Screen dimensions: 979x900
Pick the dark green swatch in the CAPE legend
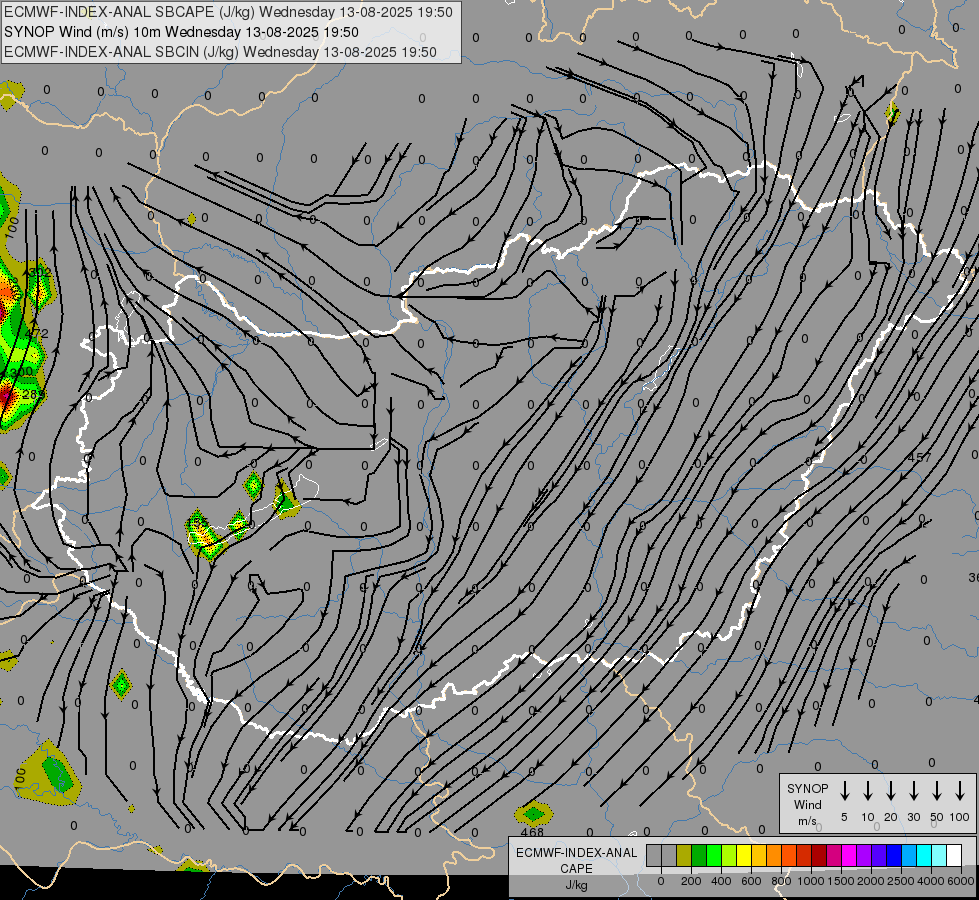pos(699,855)
